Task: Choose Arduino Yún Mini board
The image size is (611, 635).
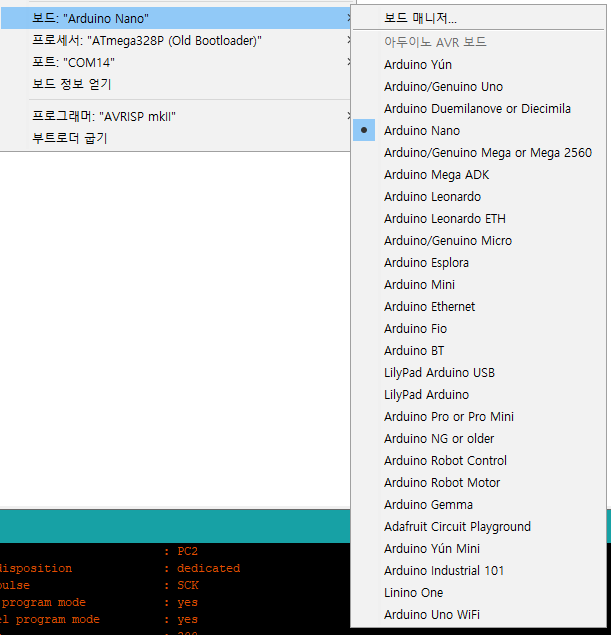Action: (479, 548)
